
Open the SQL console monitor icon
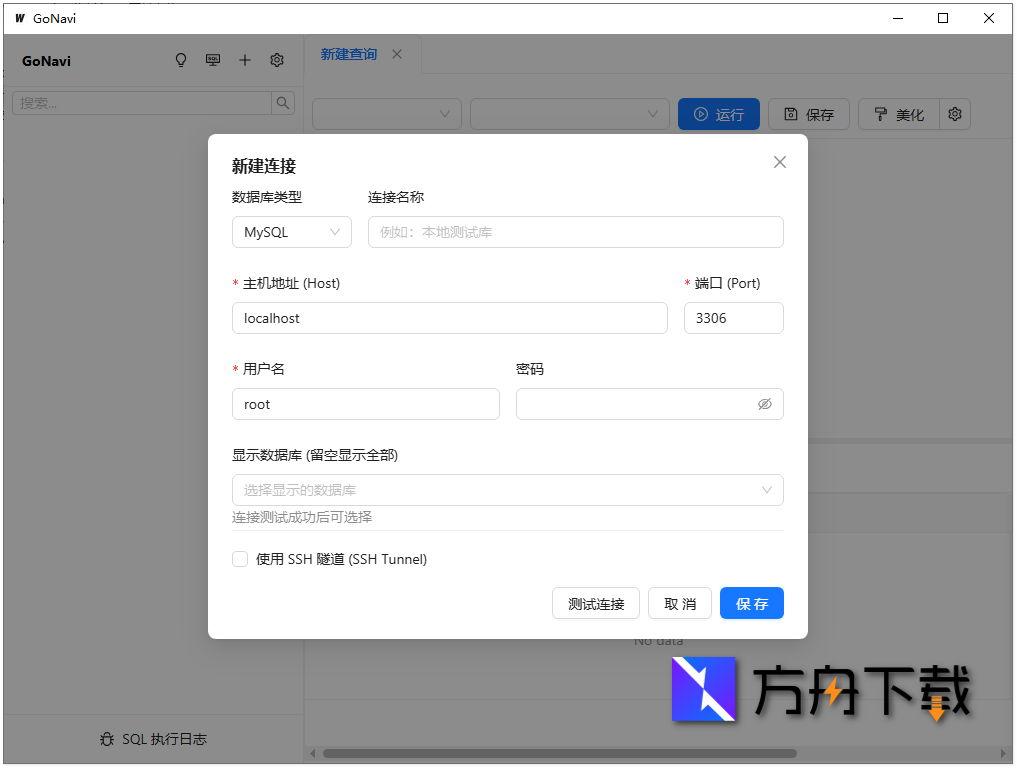tap(213, 60)
